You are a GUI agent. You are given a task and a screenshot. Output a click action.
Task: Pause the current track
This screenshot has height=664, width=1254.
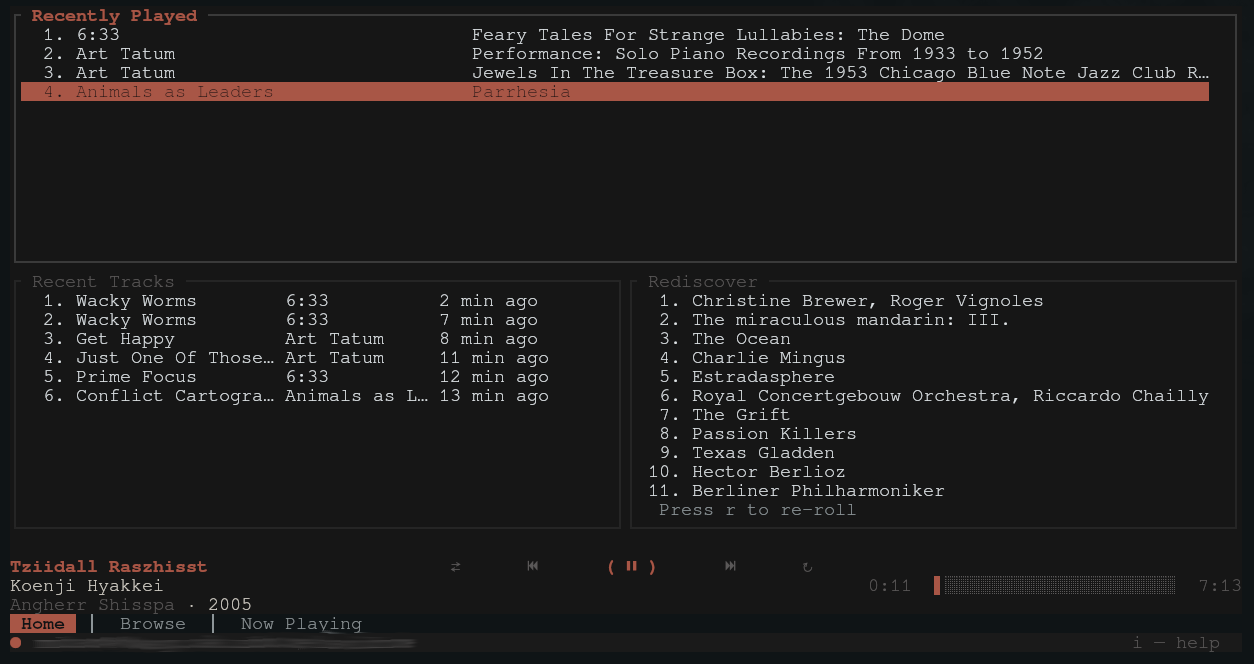coord(631,567)
